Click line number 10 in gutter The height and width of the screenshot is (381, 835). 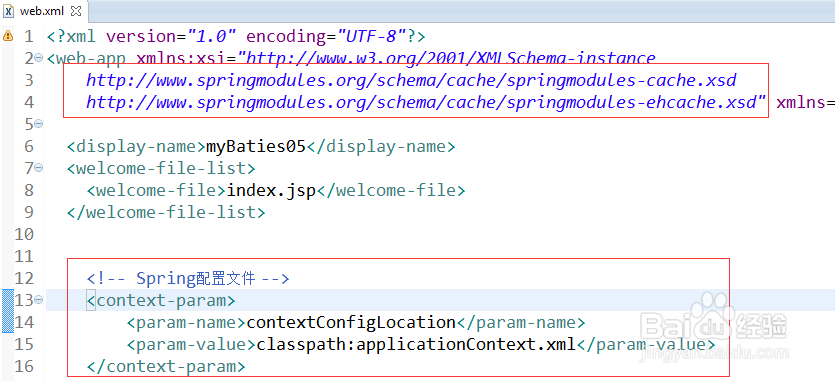pos(24,234)
